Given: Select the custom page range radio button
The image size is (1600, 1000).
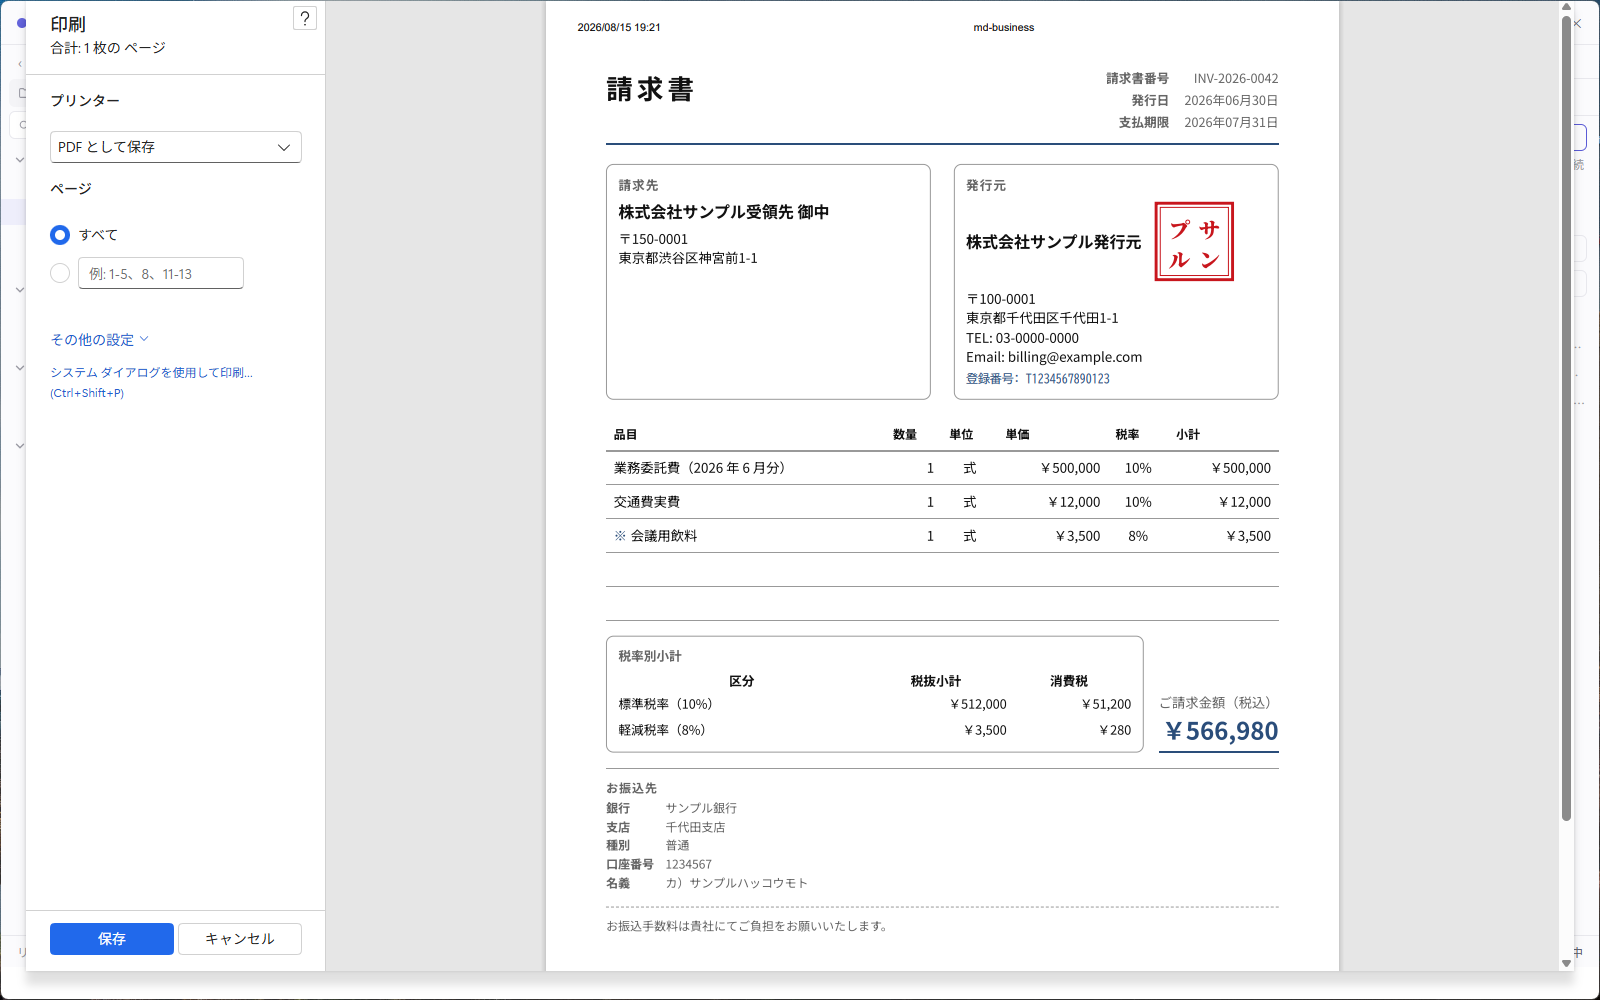Looking at the screenshot, I should coord(60,273).
